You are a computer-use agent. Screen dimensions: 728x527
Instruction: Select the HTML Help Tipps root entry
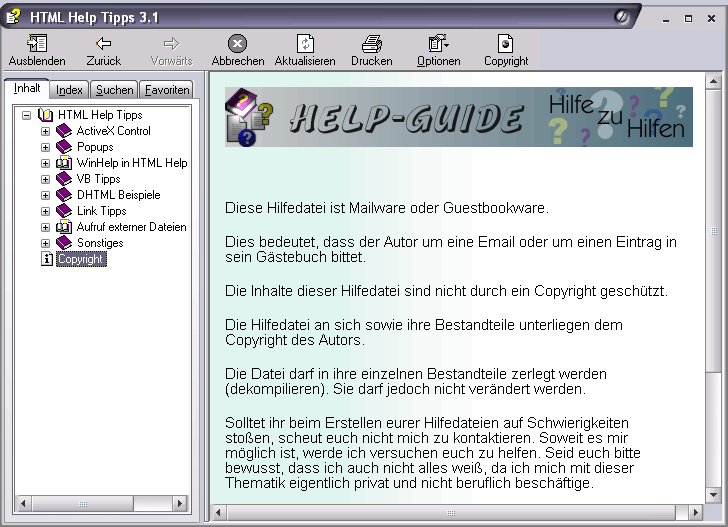tap(100, 115)
